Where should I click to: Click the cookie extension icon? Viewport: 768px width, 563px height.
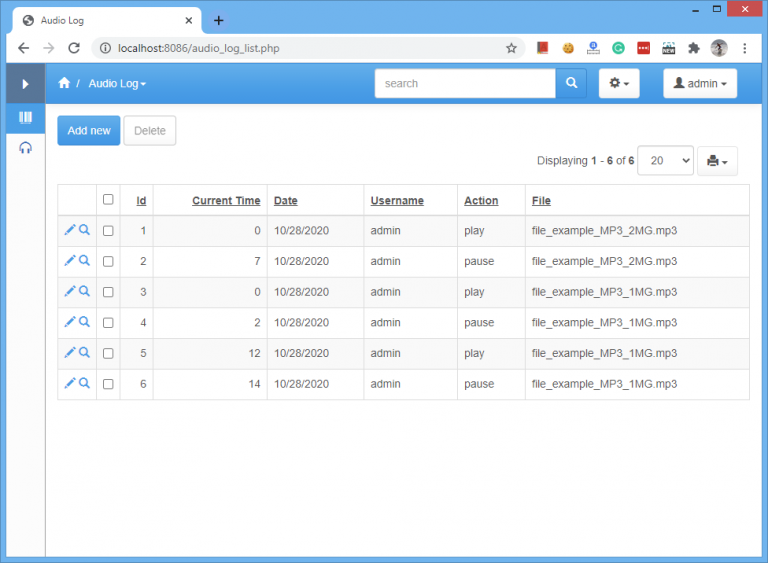coord(568,48)
